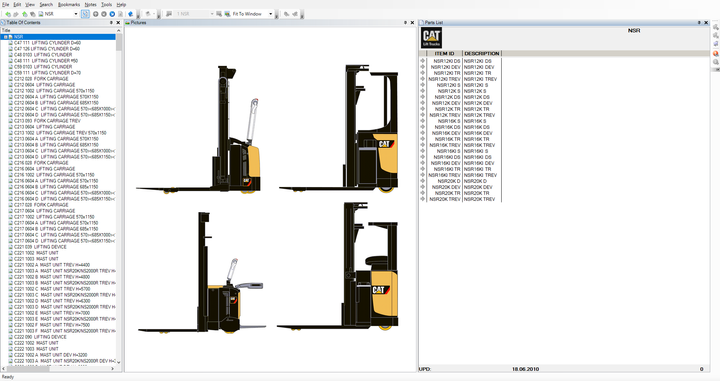Select C221 1002 MAST UNIT entry

[x=36, y=253]
